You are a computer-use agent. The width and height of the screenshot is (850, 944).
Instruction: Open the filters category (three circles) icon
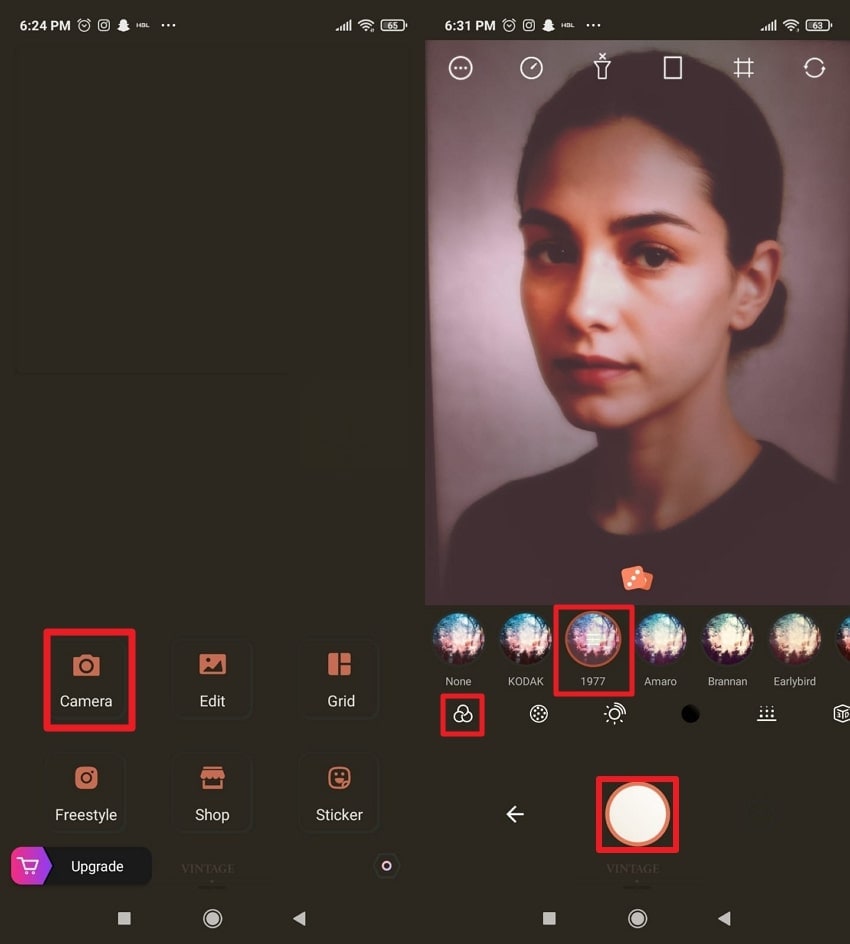pos(462,715)
